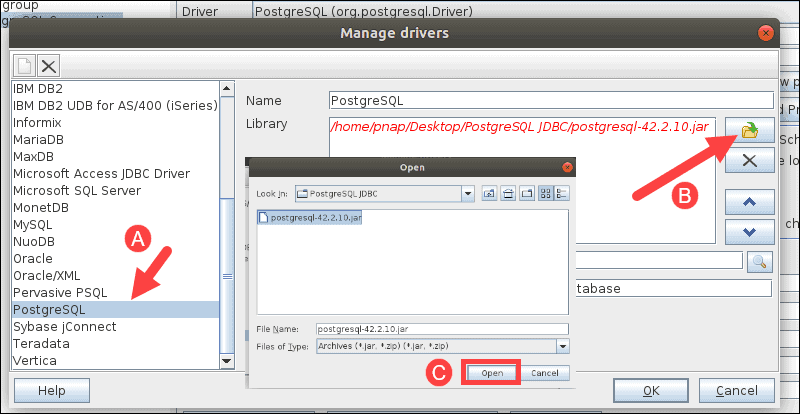Remove library entry with X button

click(749, 160)
